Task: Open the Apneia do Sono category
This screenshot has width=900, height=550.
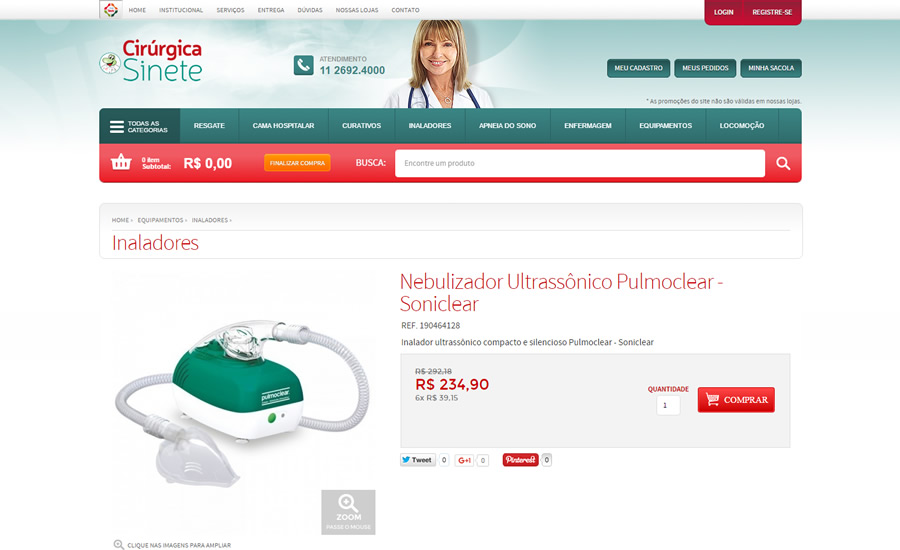Action: (507, 126)
